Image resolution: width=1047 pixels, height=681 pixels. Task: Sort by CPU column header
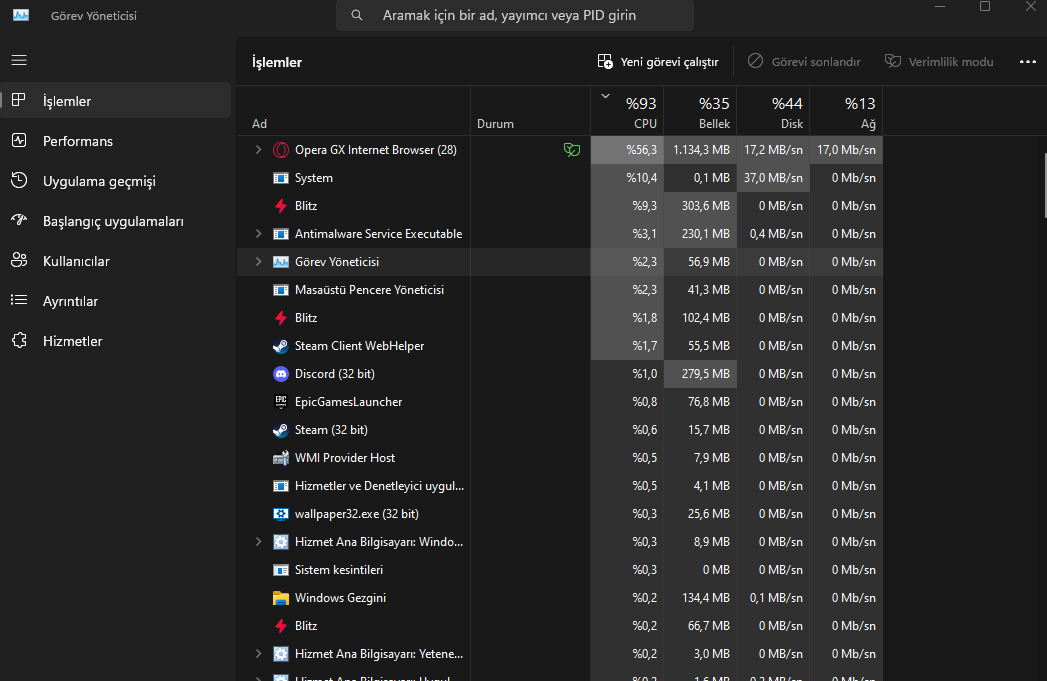tap(627, 111)
